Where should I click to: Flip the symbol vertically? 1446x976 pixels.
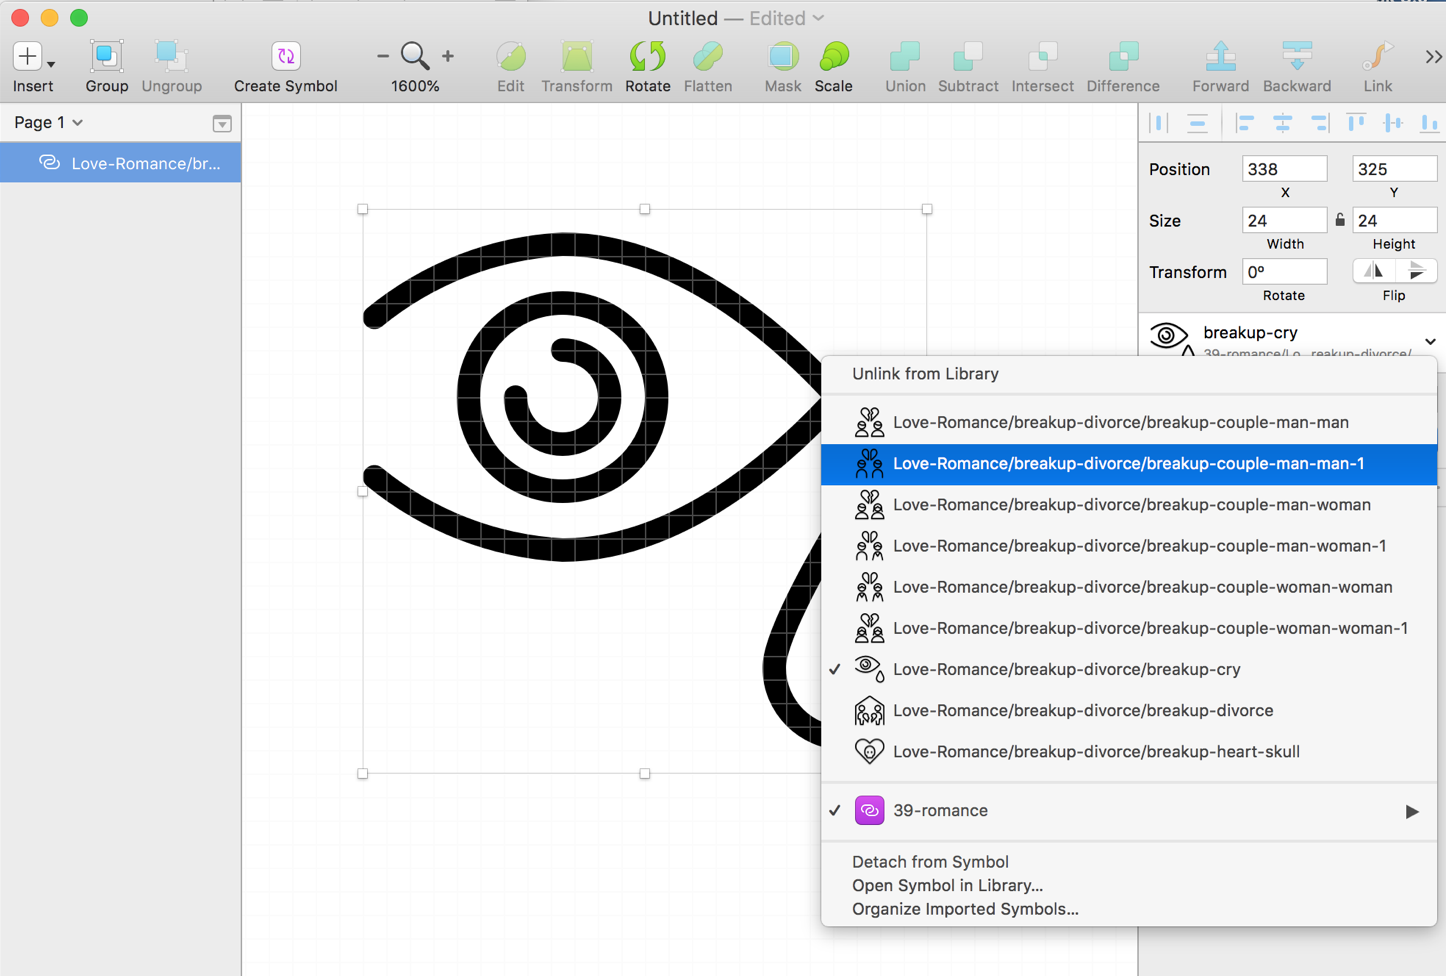pyautogui.click(x=1415, y=271)
